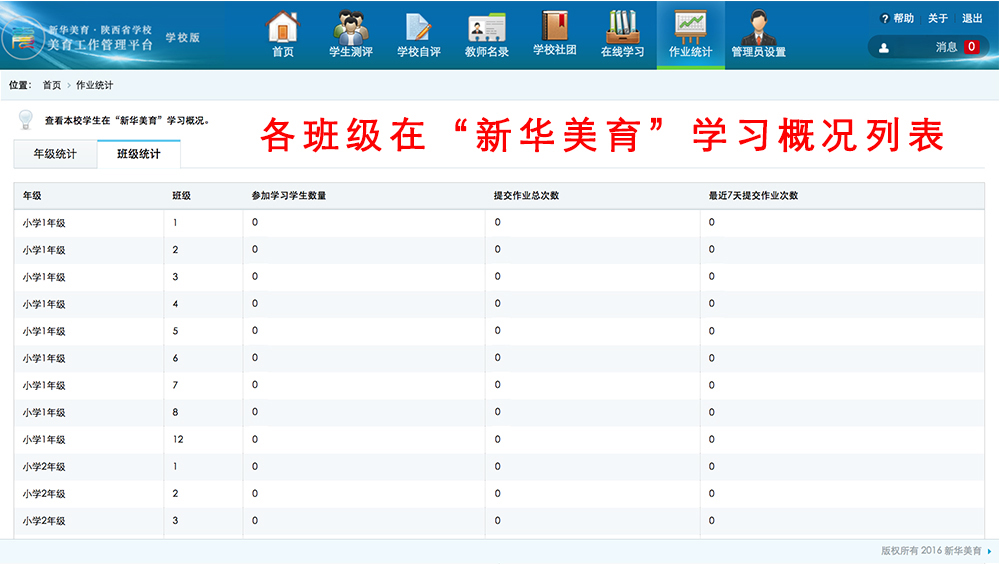Open 管理员设置 admin settings icon
The image size is (1000, 564).
click(x=758, y=27)
